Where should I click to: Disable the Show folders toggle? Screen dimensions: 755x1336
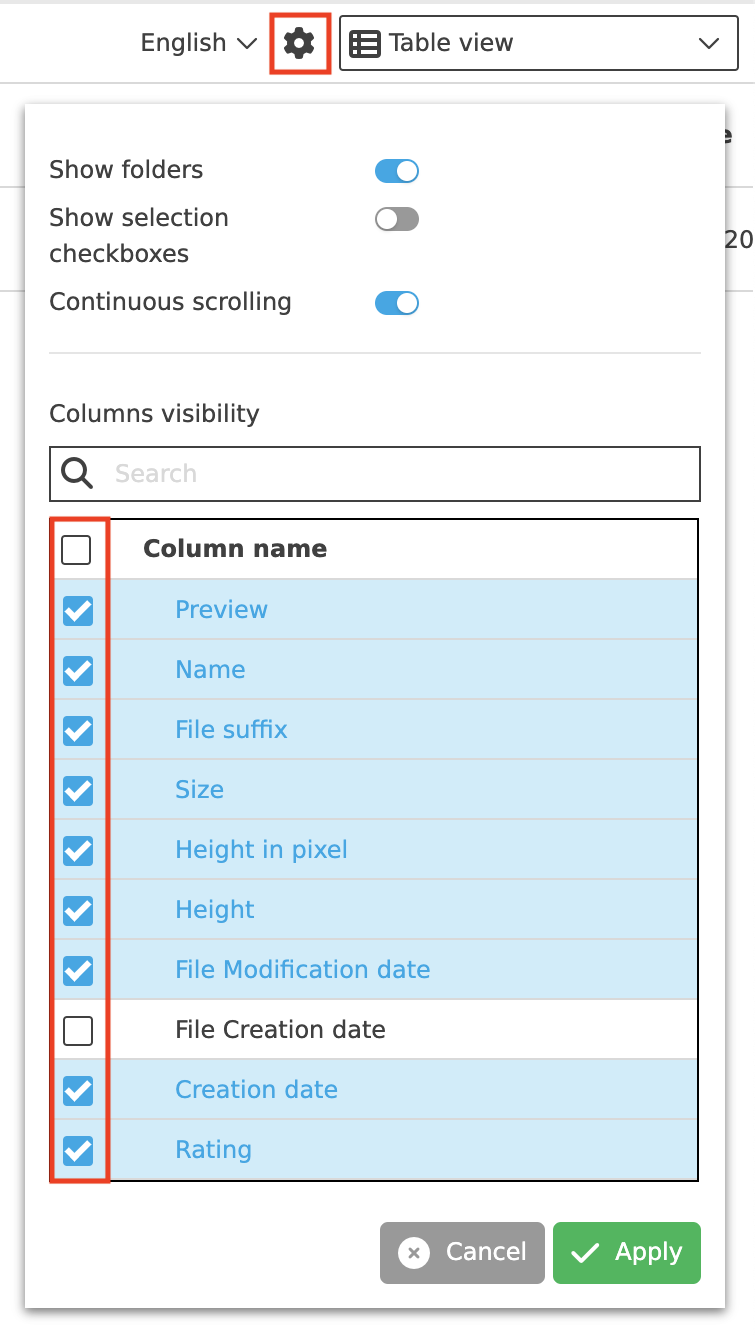click(x=396, y=170)
